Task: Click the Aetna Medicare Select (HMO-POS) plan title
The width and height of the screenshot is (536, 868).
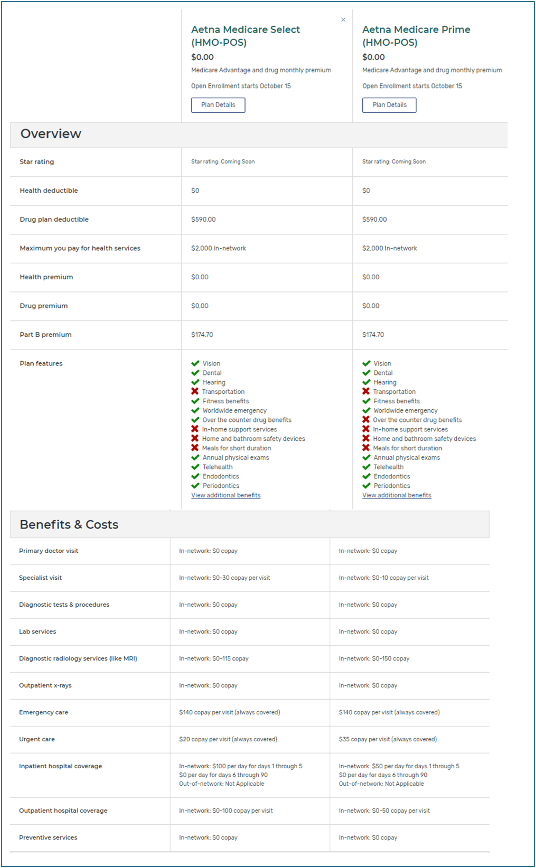Action: coord(246,36)
